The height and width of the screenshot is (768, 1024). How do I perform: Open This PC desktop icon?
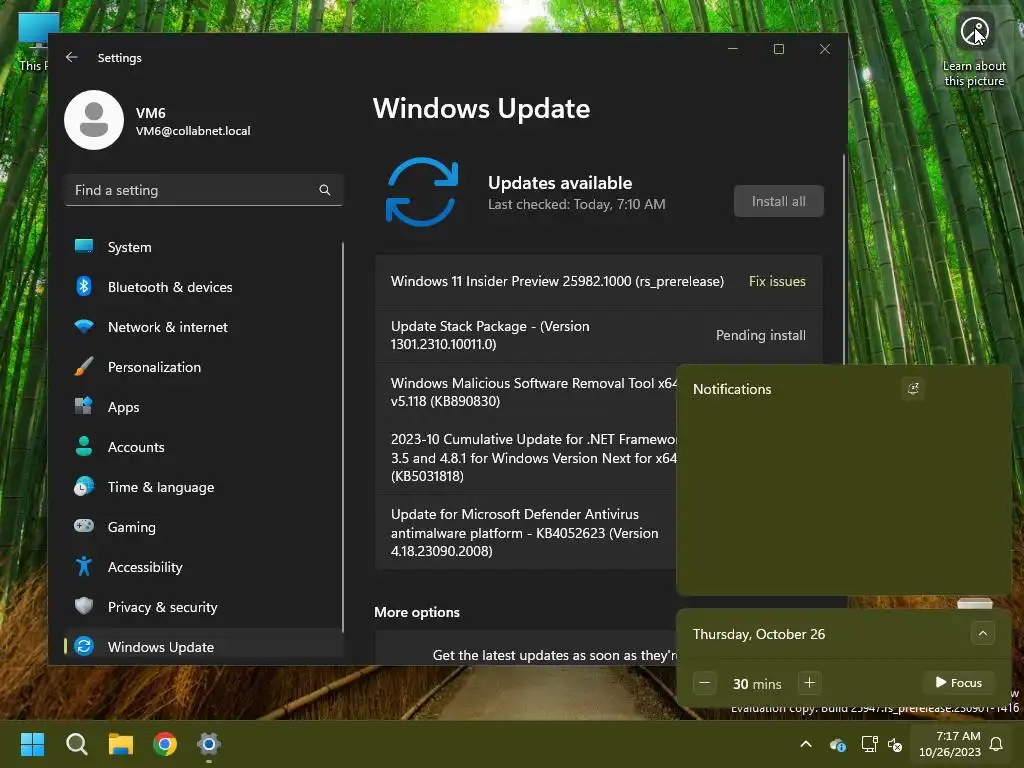pos(33,42)
